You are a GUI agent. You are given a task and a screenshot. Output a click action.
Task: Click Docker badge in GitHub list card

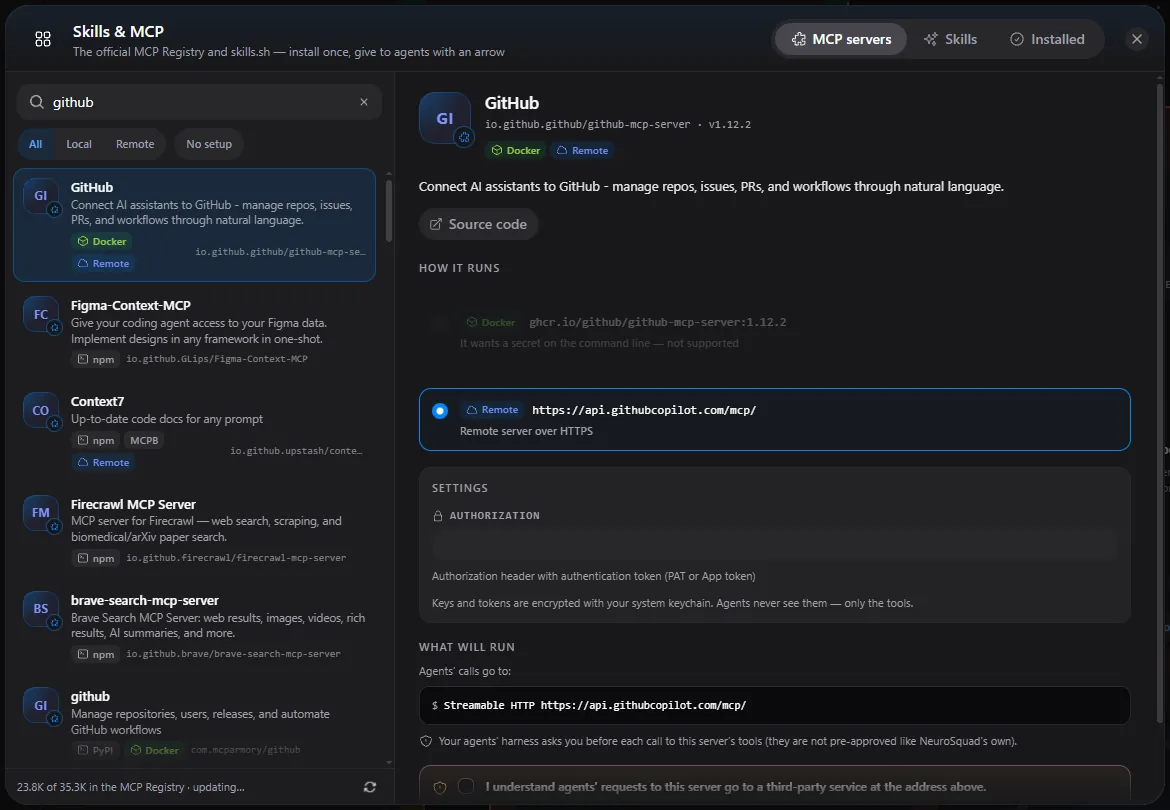point(102,242)
